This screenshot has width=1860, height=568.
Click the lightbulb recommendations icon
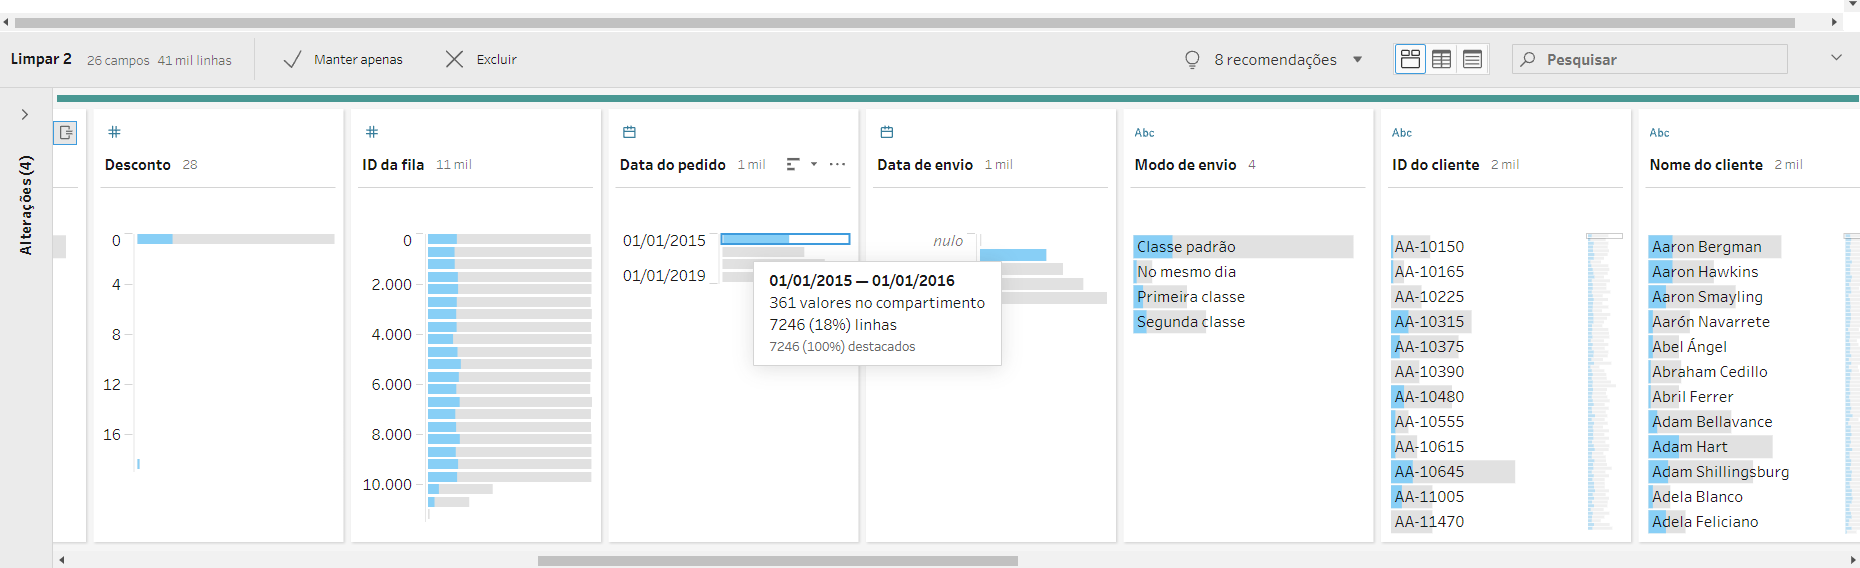[x=1192, y=60]
